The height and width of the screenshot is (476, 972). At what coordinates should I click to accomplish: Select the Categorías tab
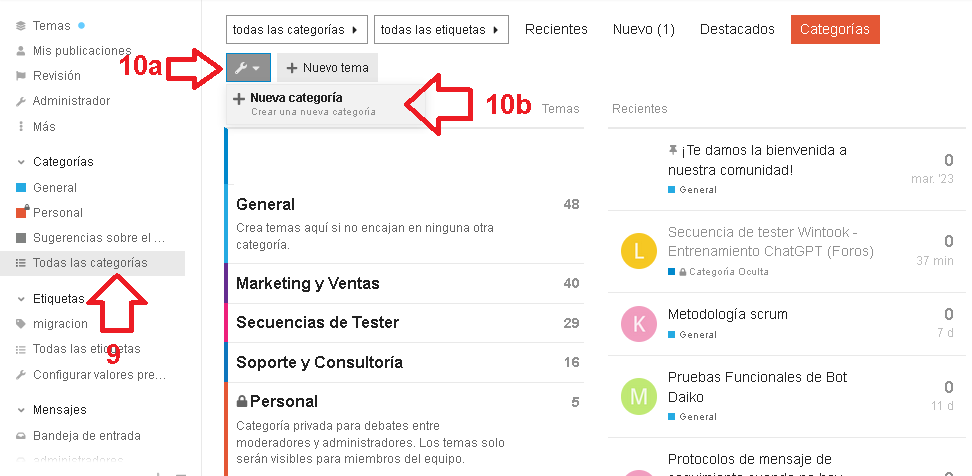coord(835,30)
